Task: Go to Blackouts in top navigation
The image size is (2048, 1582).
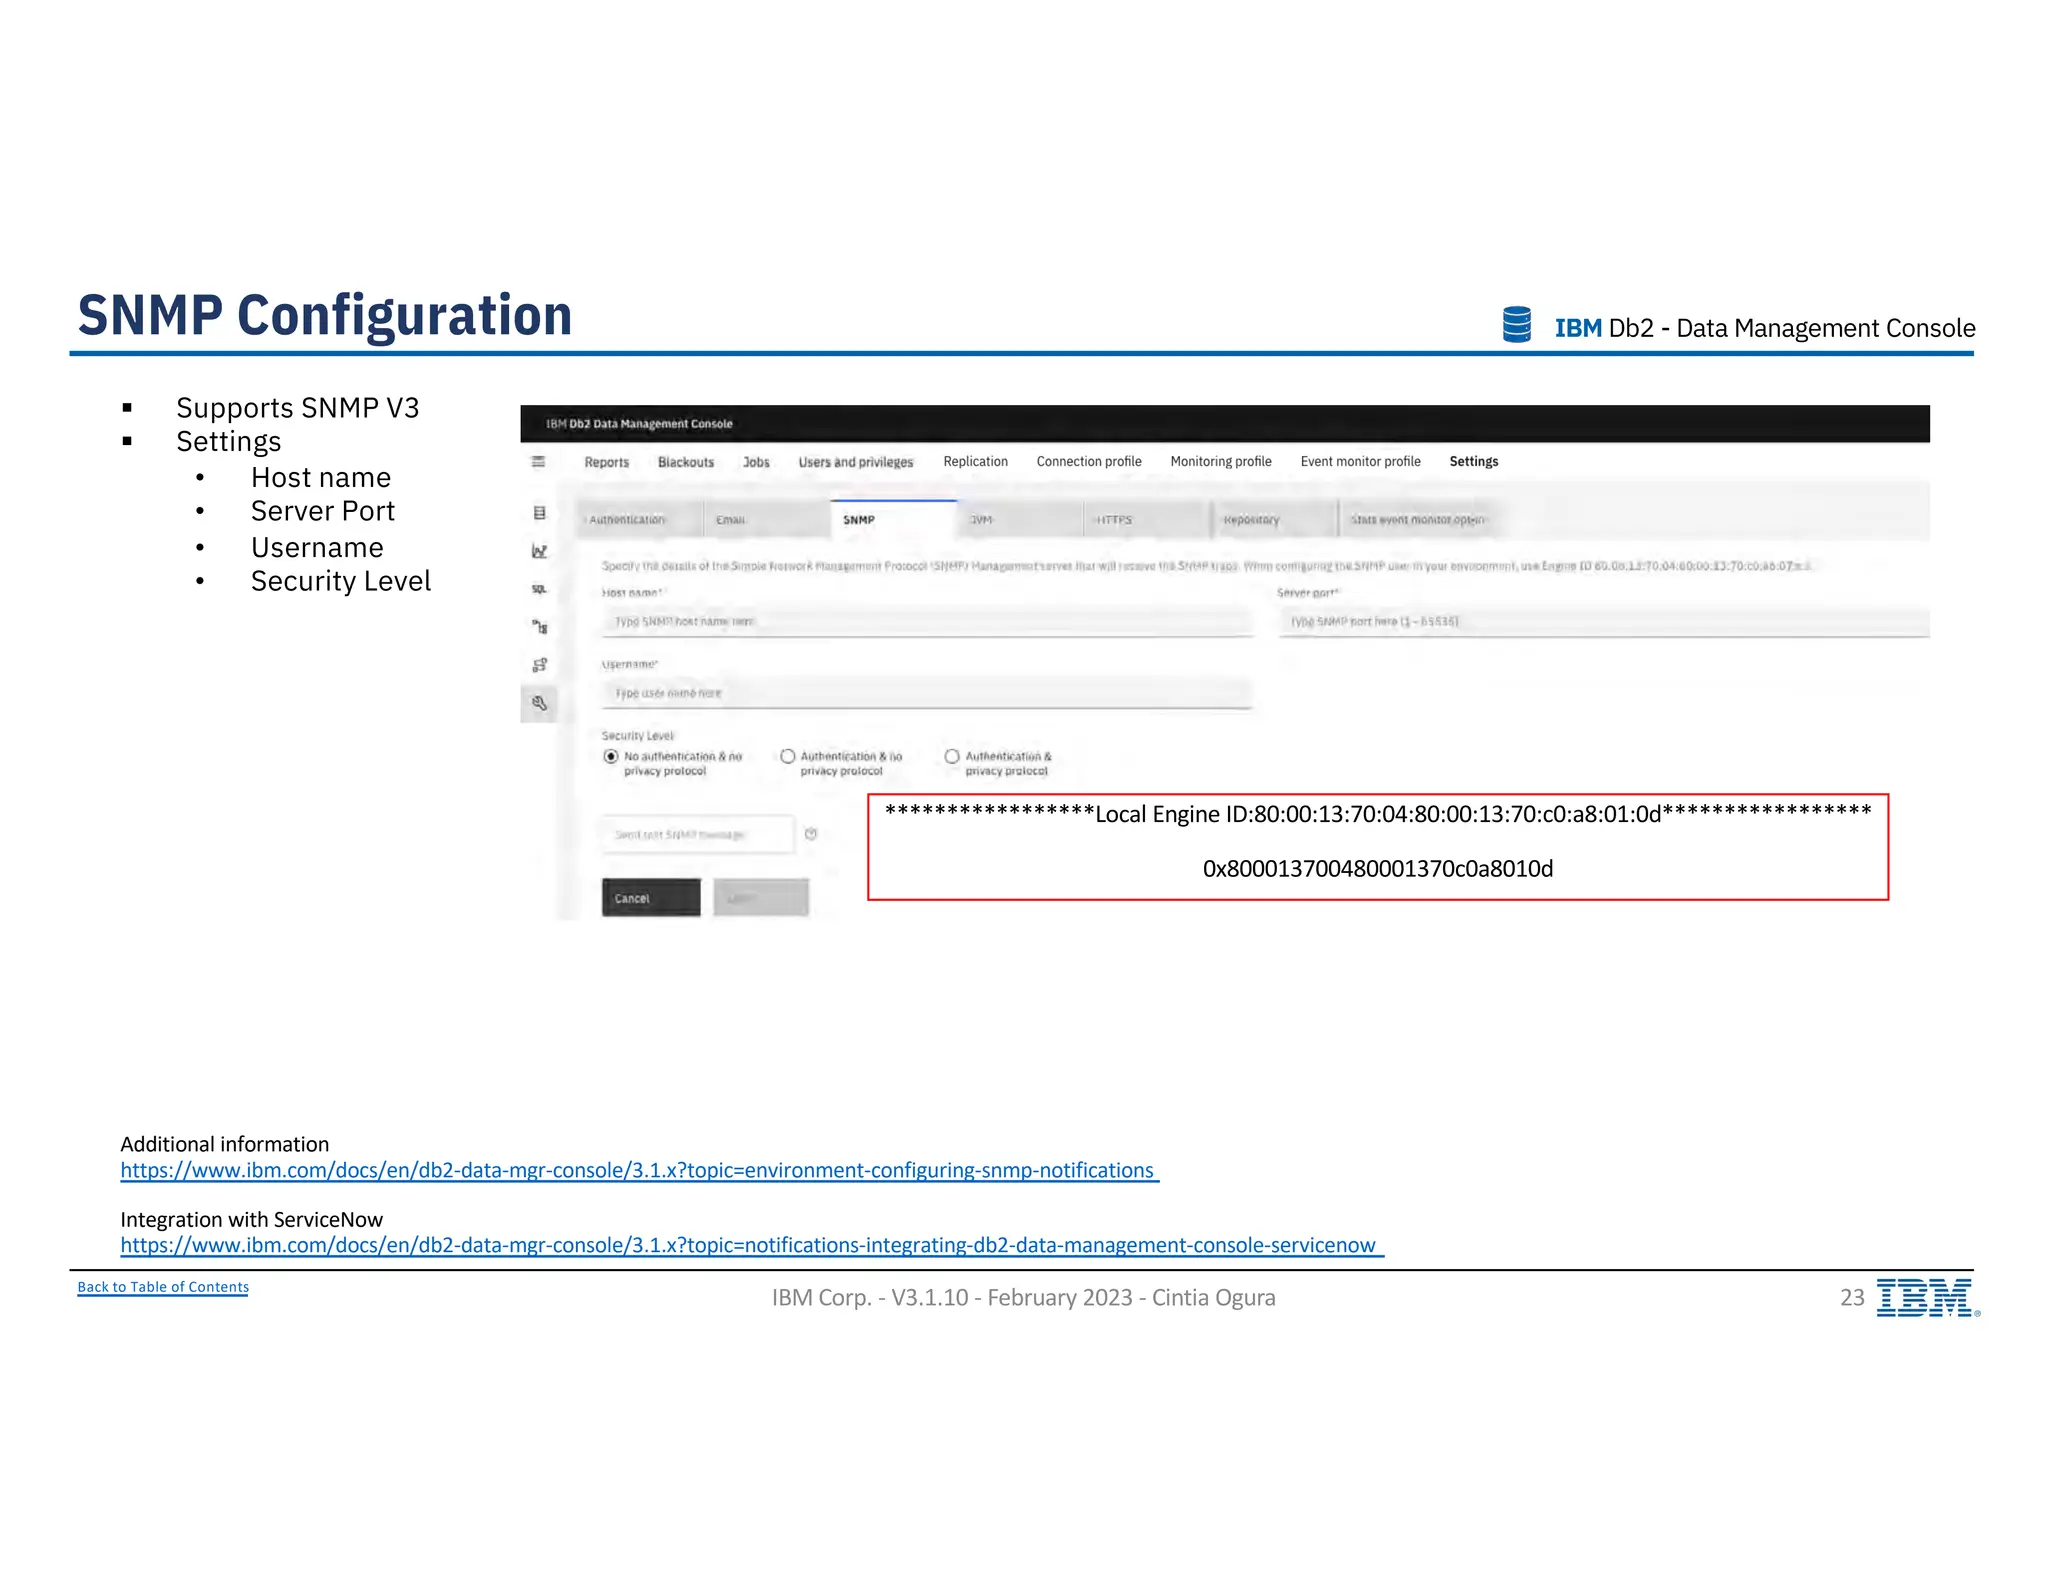Action: (686, 462)
